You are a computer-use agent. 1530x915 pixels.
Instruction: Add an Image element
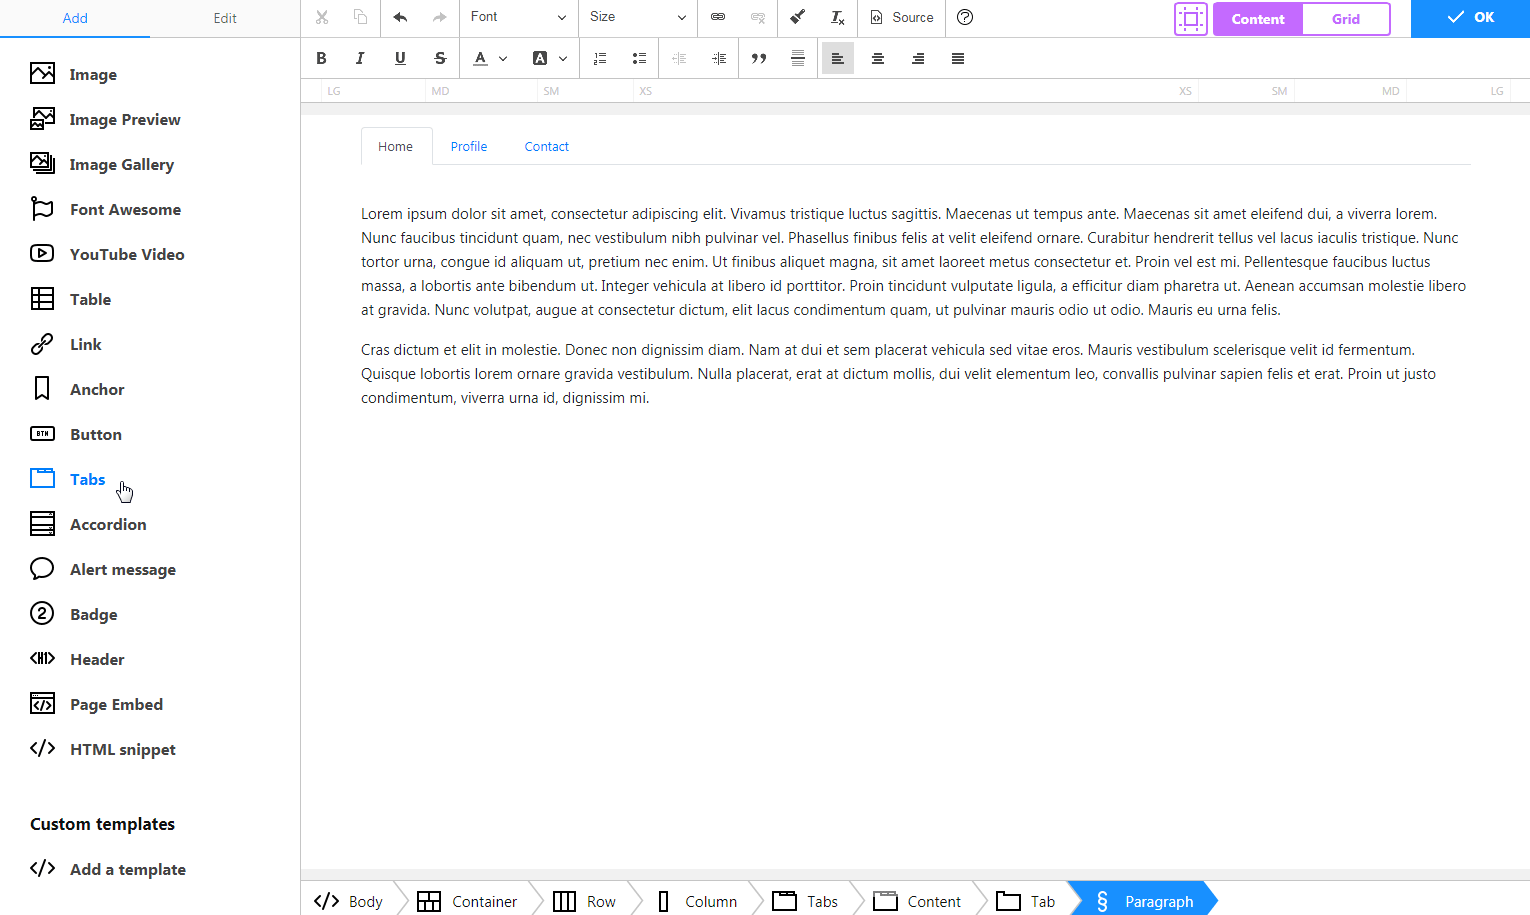point(74,74)
